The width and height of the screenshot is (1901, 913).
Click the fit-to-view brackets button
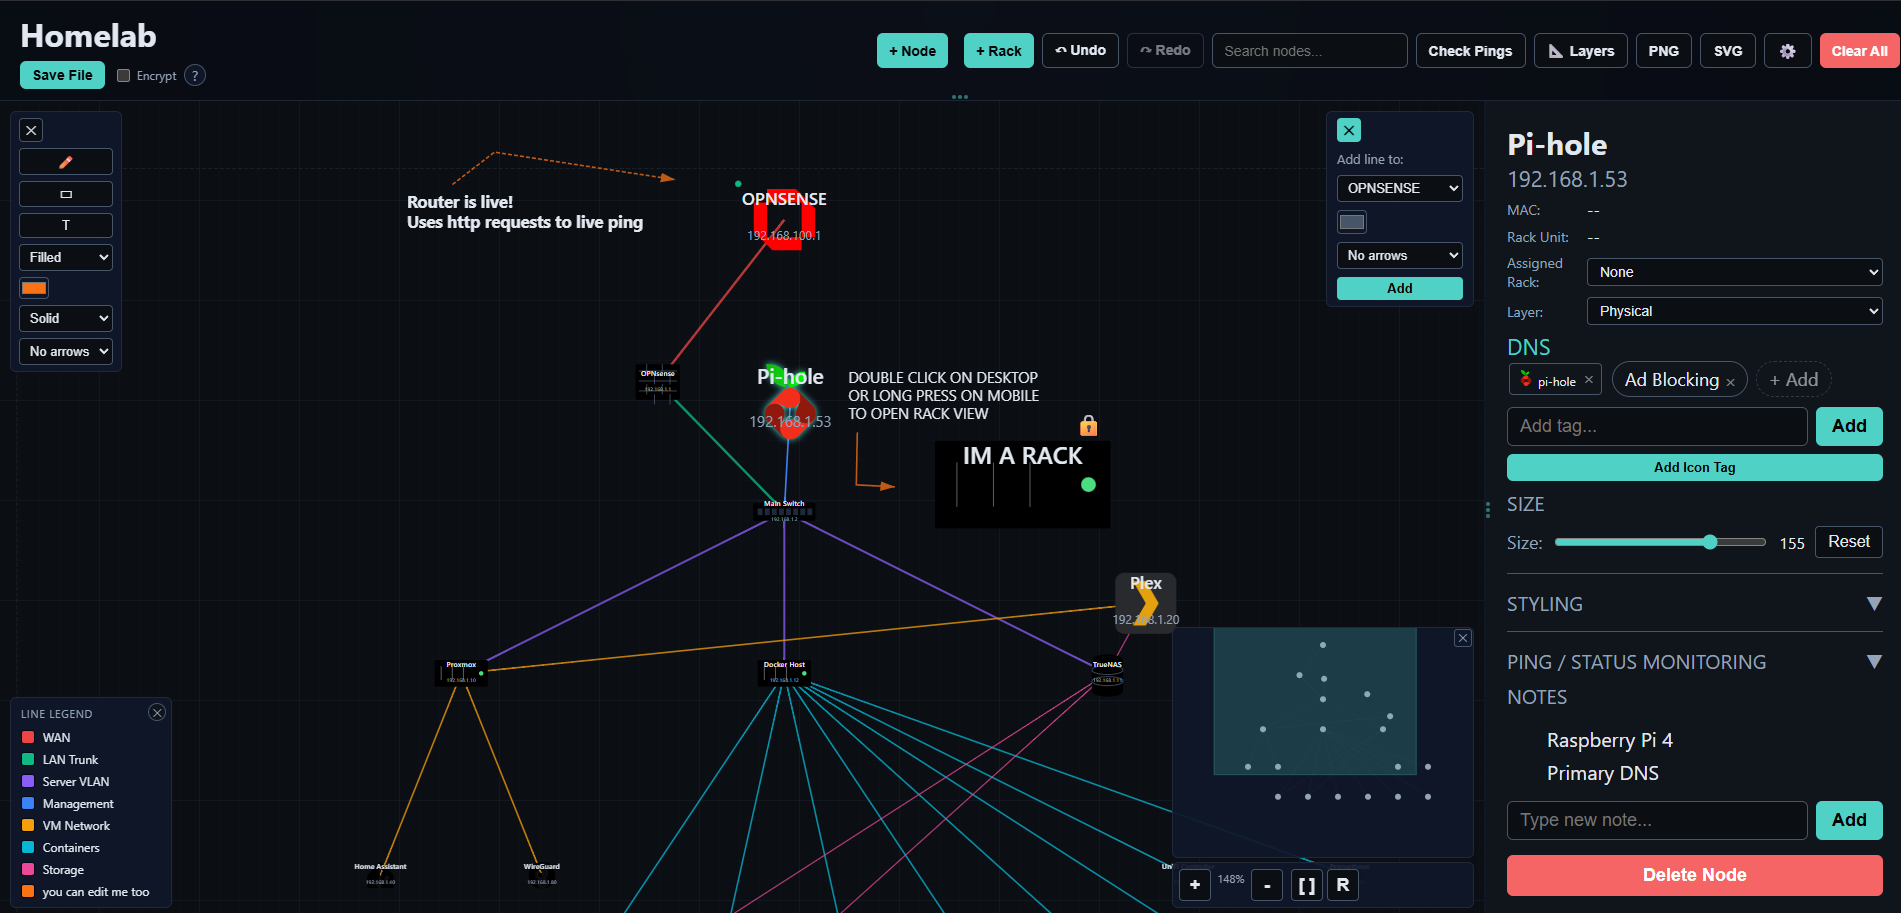pyautogui.click(x=1306, y=885)
